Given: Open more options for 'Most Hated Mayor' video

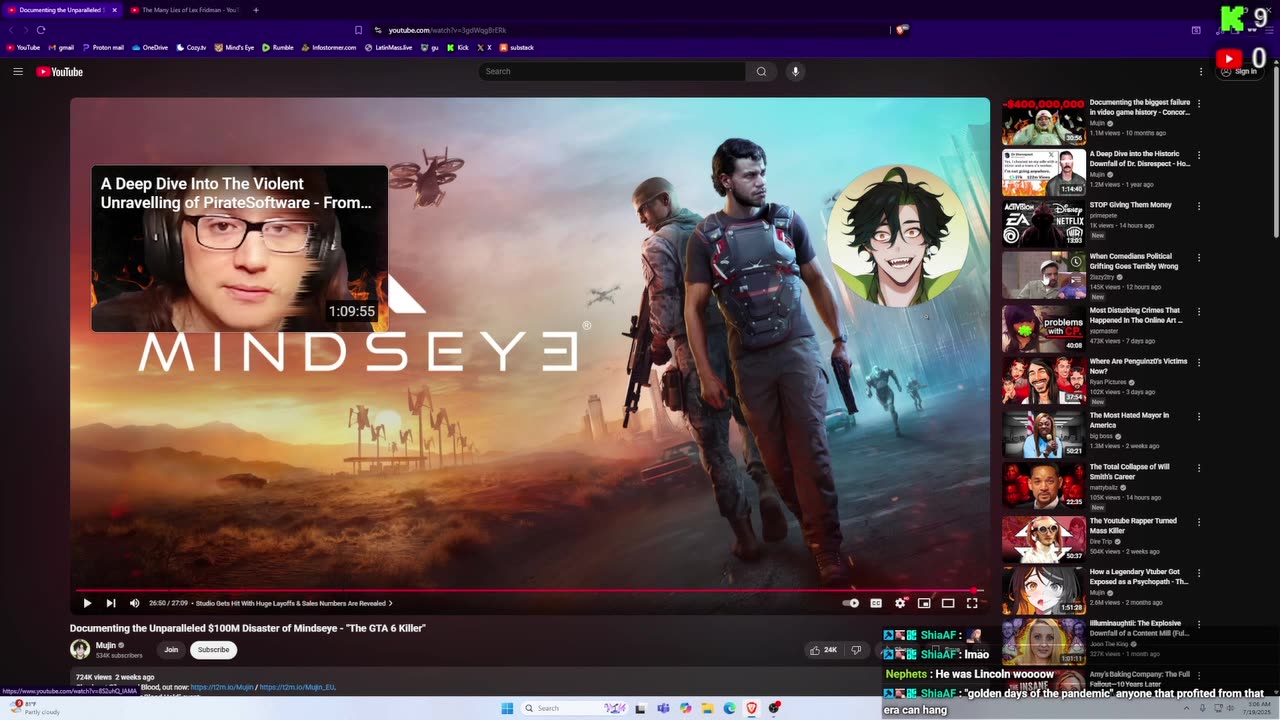Looking at the screenshot, I should pyautogui.click(x=1199, y=416).
